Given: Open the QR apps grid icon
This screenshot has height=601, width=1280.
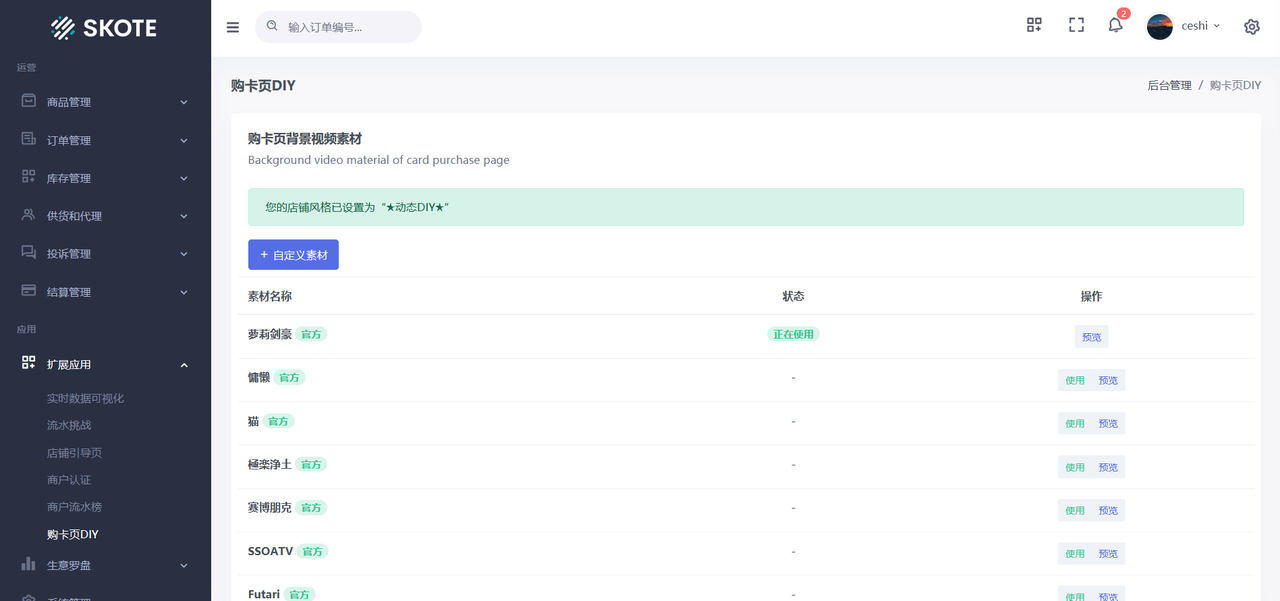Looking at the screenshot, I should pyautogui.click(x=1034, y=25).
